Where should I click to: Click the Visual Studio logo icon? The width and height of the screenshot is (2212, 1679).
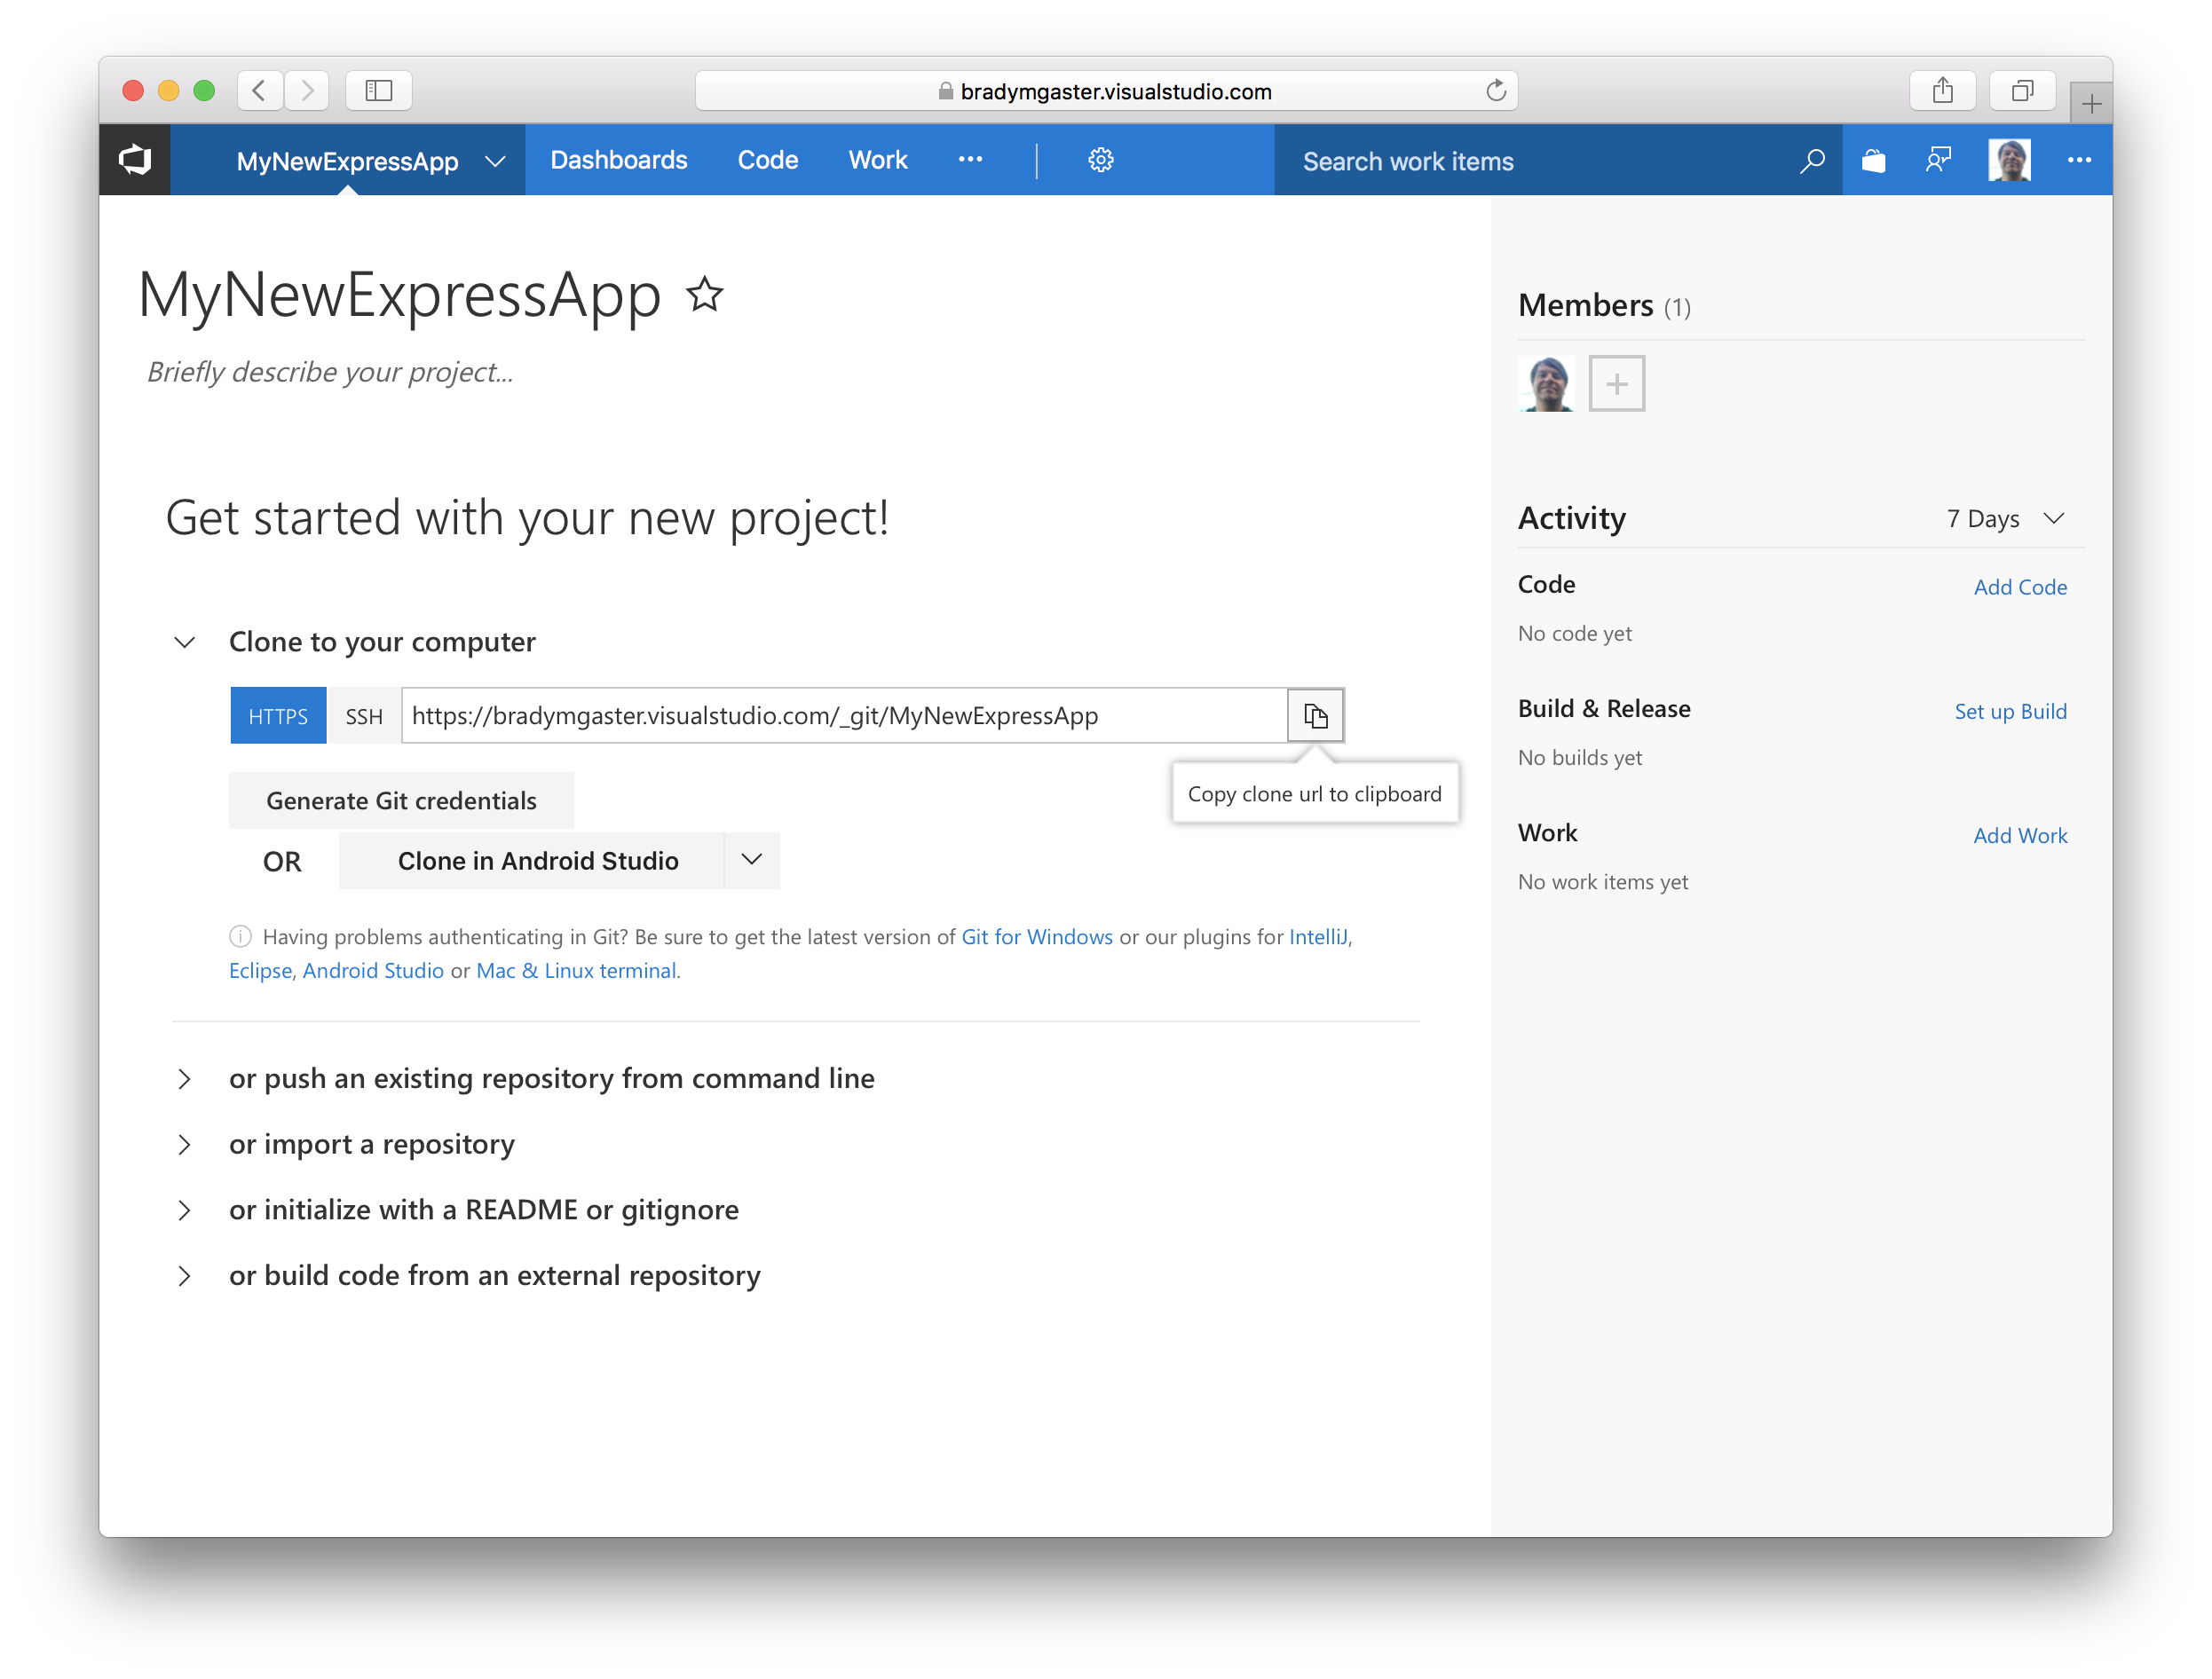pos(135,160)
